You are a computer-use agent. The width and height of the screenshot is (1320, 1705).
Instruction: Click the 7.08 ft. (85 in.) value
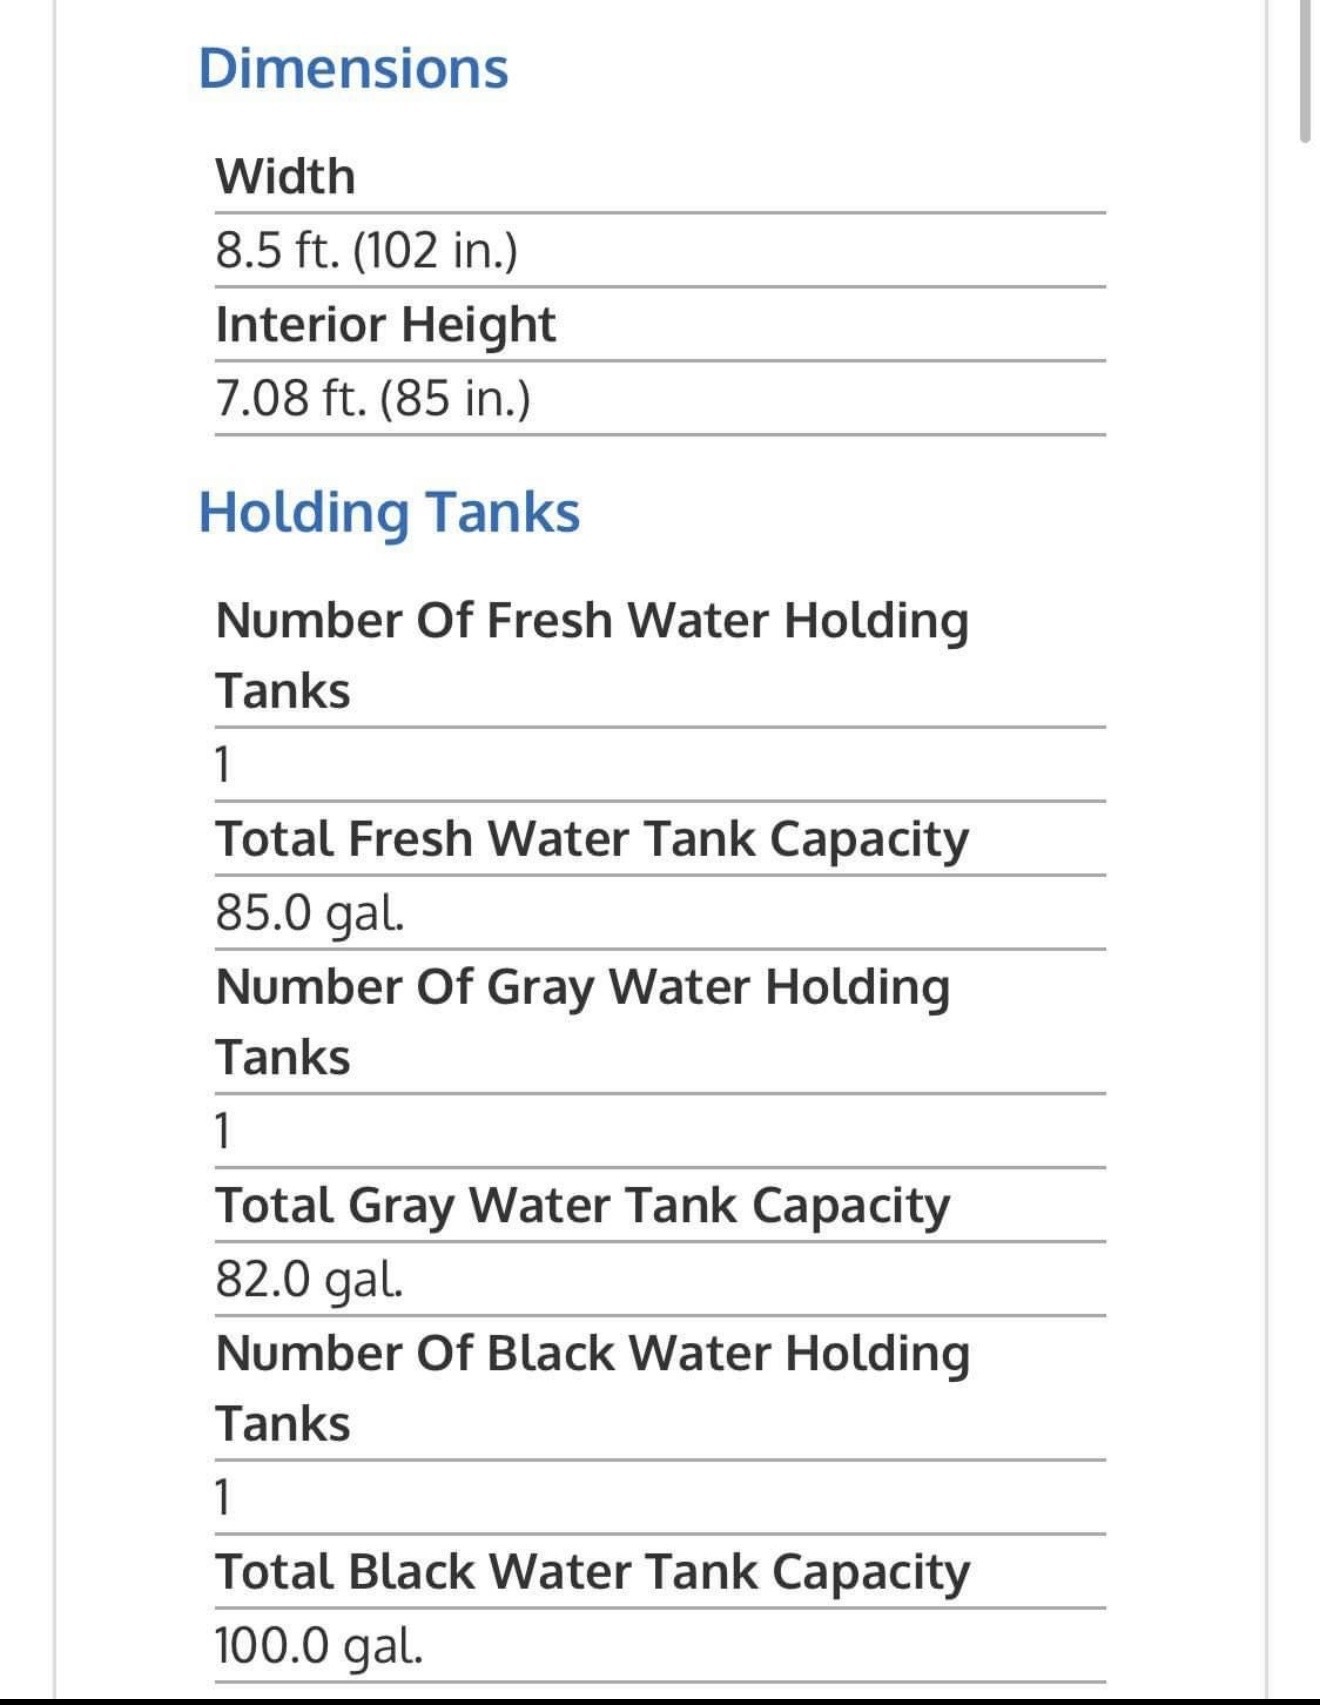[x=373, y=398]
